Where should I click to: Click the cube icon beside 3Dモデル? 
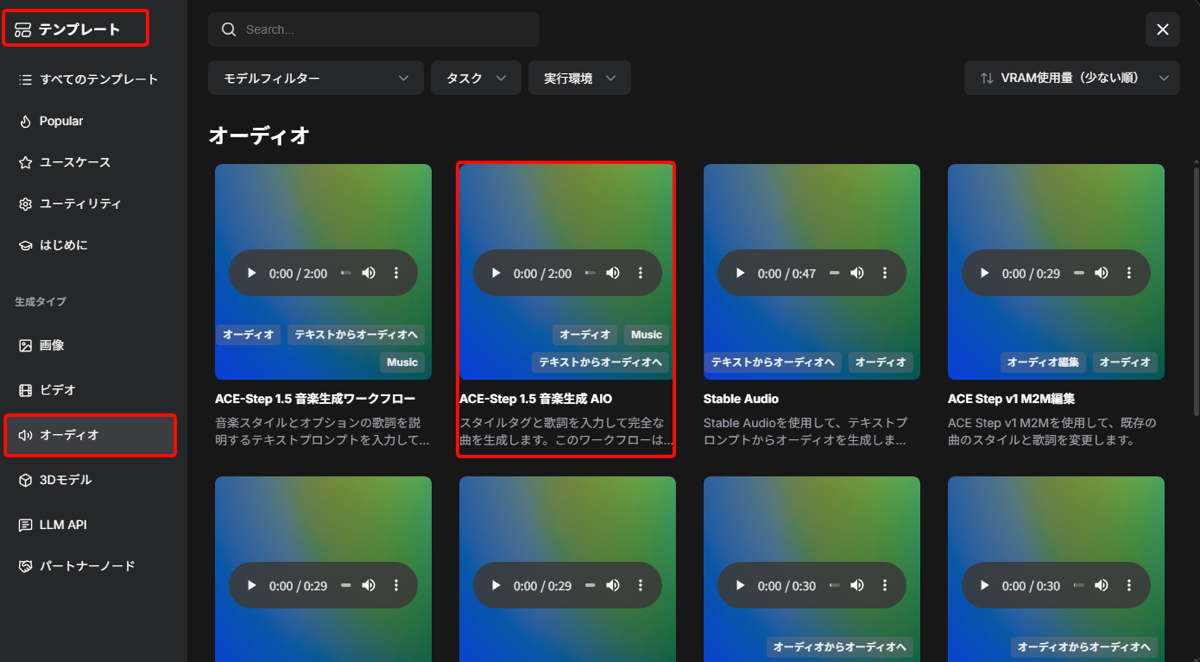25,480
